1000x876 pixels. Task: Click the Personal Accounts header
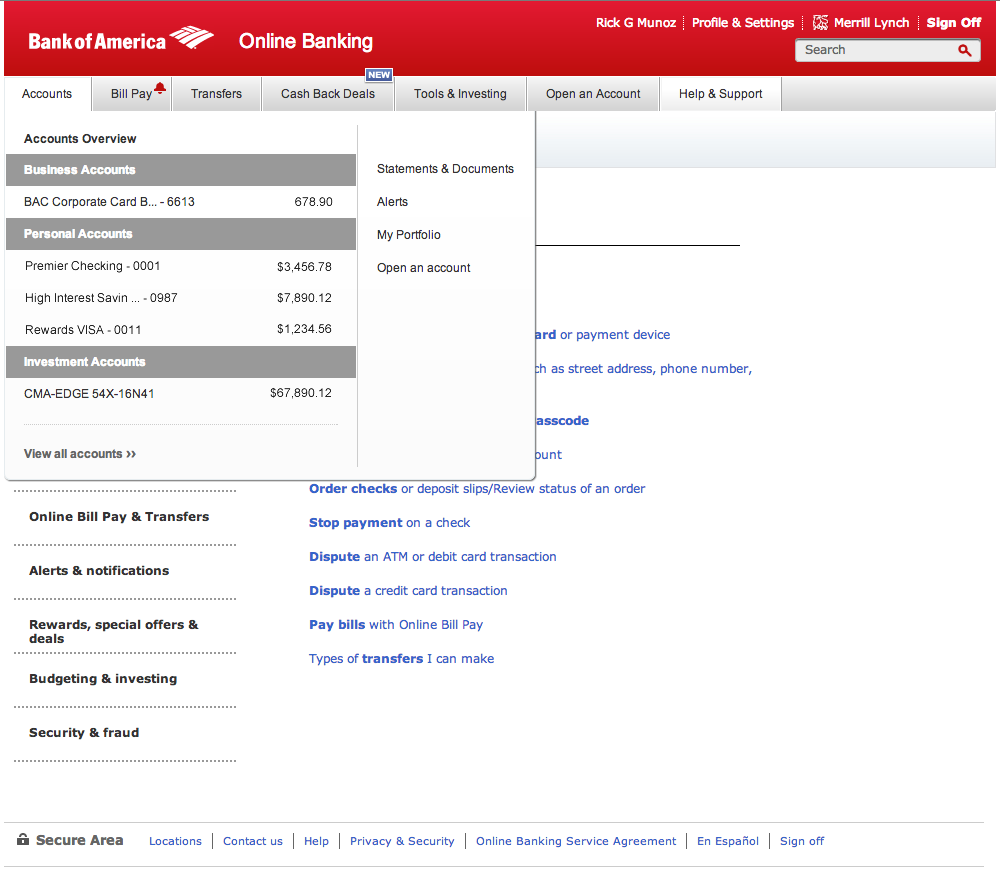tap(180, 234)
